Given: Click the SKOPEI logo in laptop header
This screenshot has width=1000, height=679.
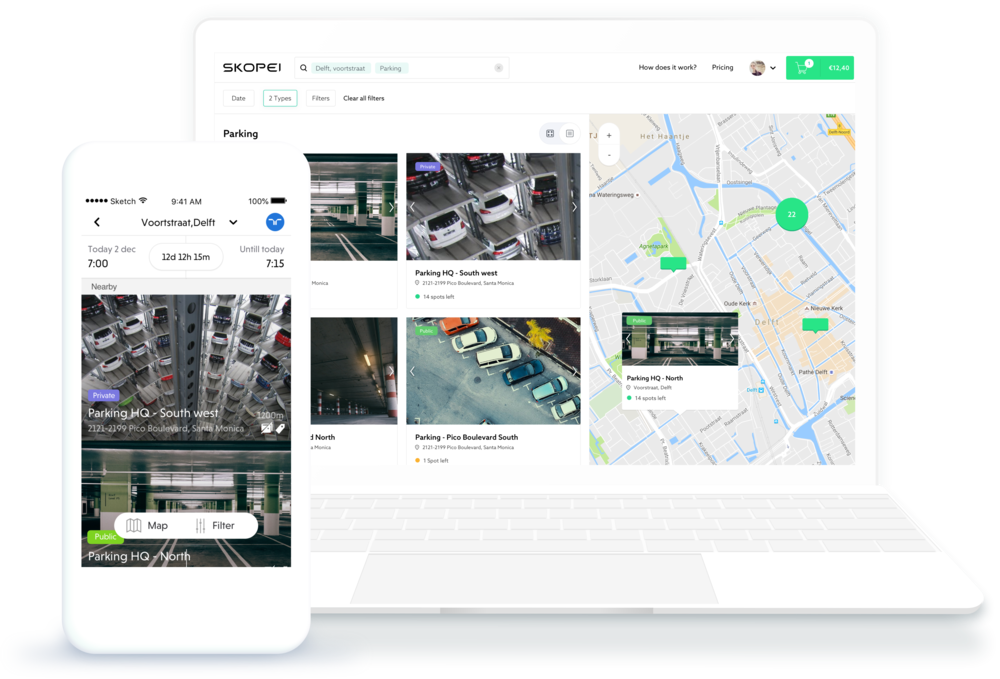Looking at the screenshot, I should 251,68.
